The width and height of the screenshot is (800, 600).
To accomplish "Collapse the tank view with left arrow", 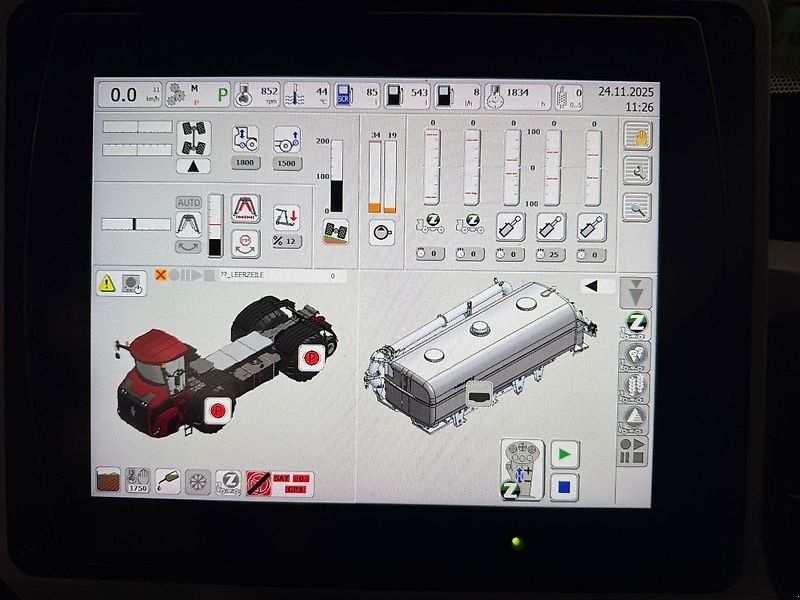I will coord(597,286).
